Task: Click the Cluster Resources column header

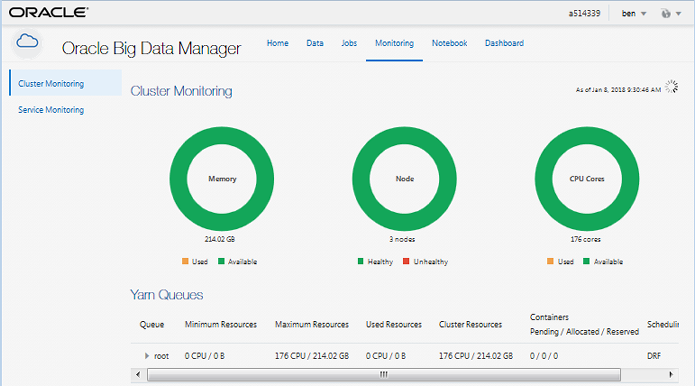Action: click(470, 324)
